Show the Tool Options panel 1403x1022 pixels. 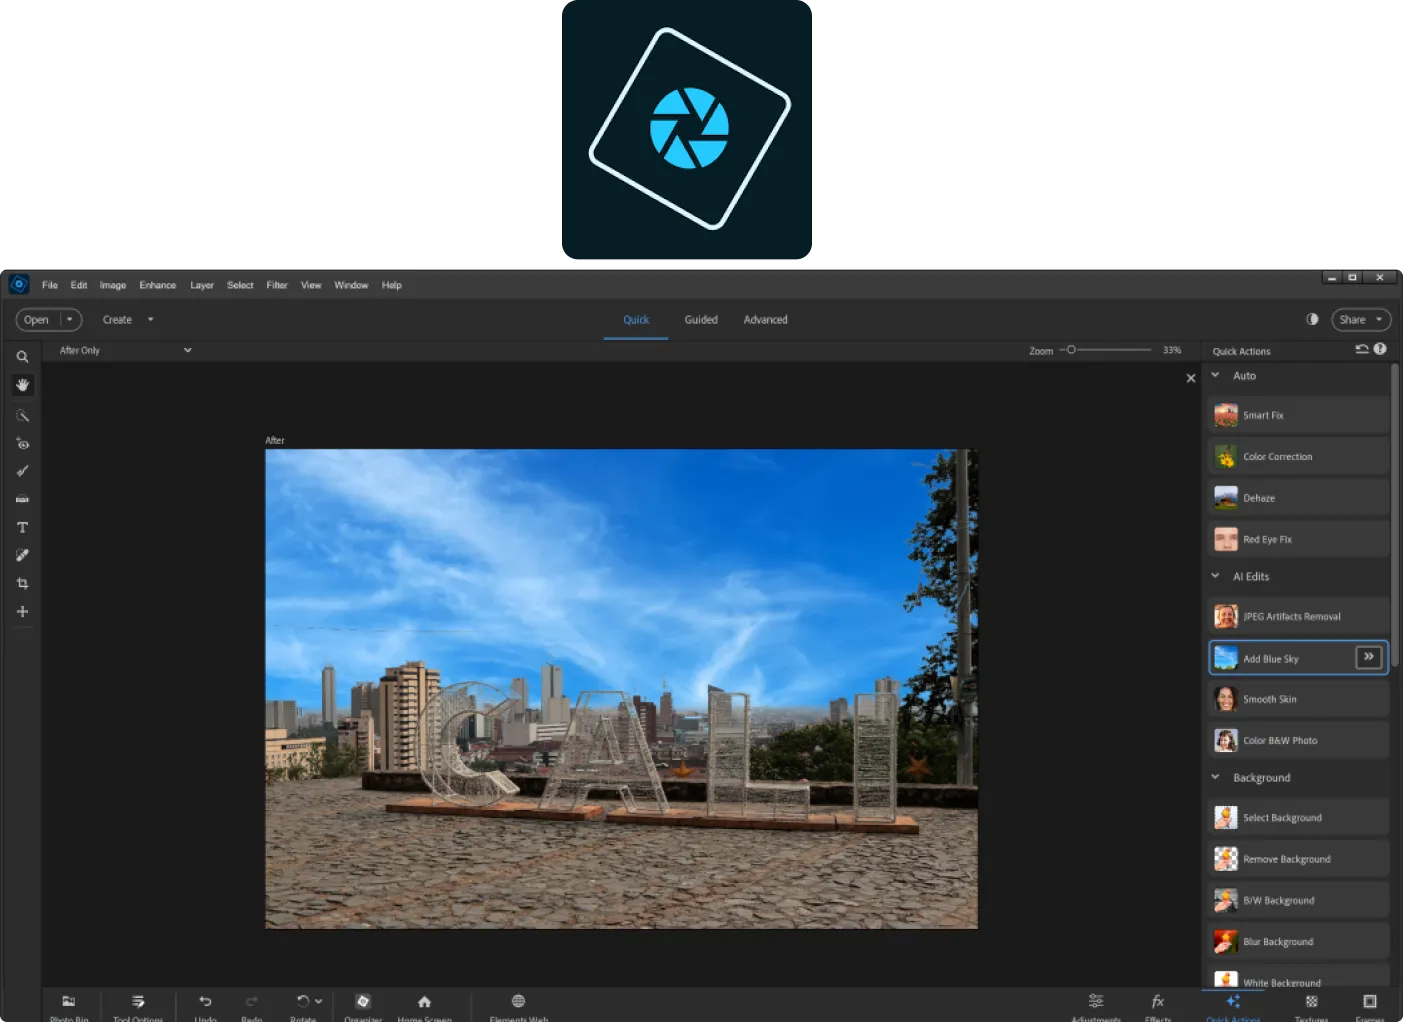[x=138, y=1006]
